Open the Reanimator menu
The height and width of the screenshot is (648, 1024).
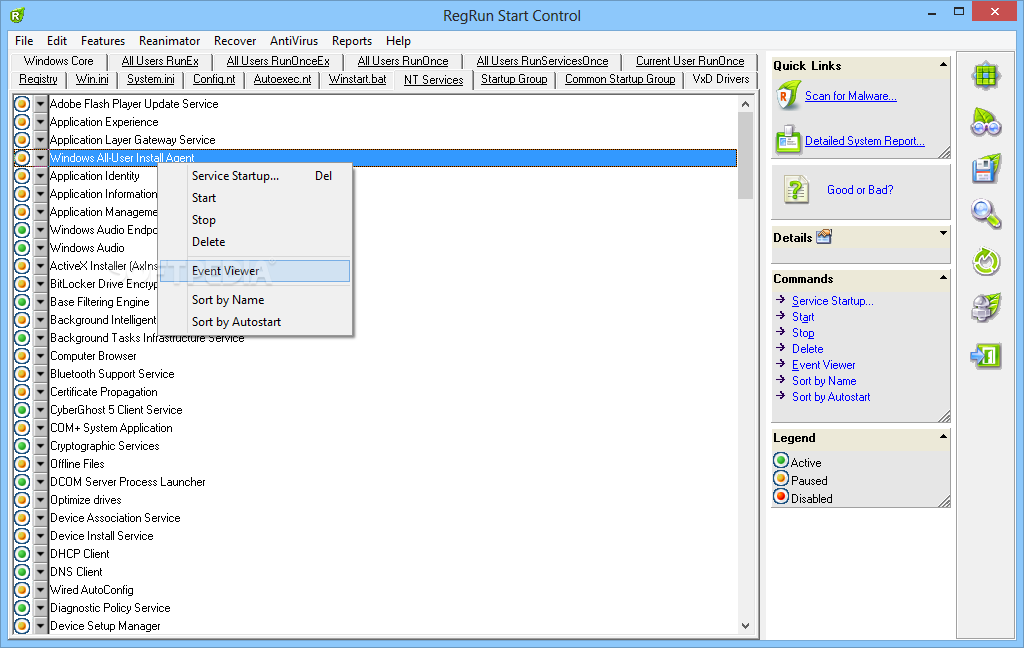pos(169,40)
